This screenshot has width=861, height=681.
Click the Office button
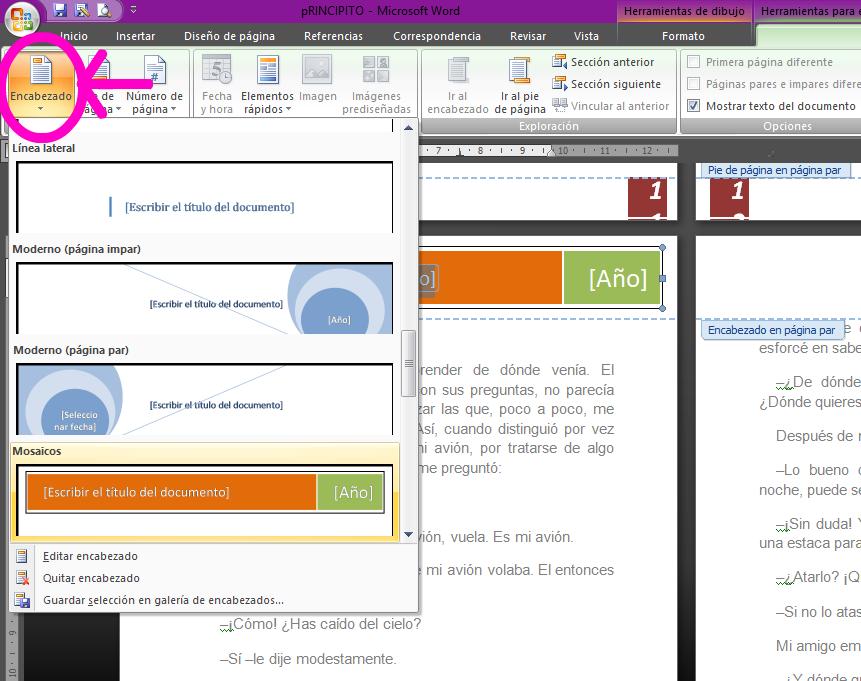coord(22,17)
